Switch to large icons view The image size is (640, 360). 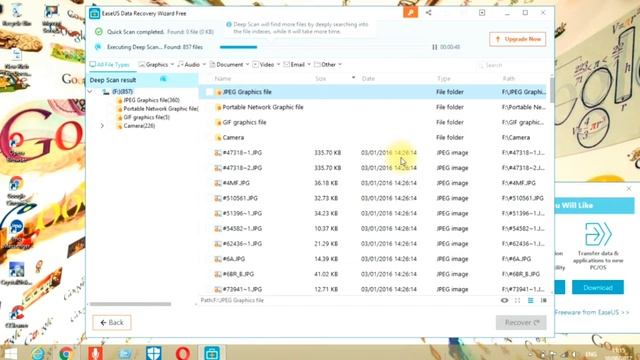518,300
